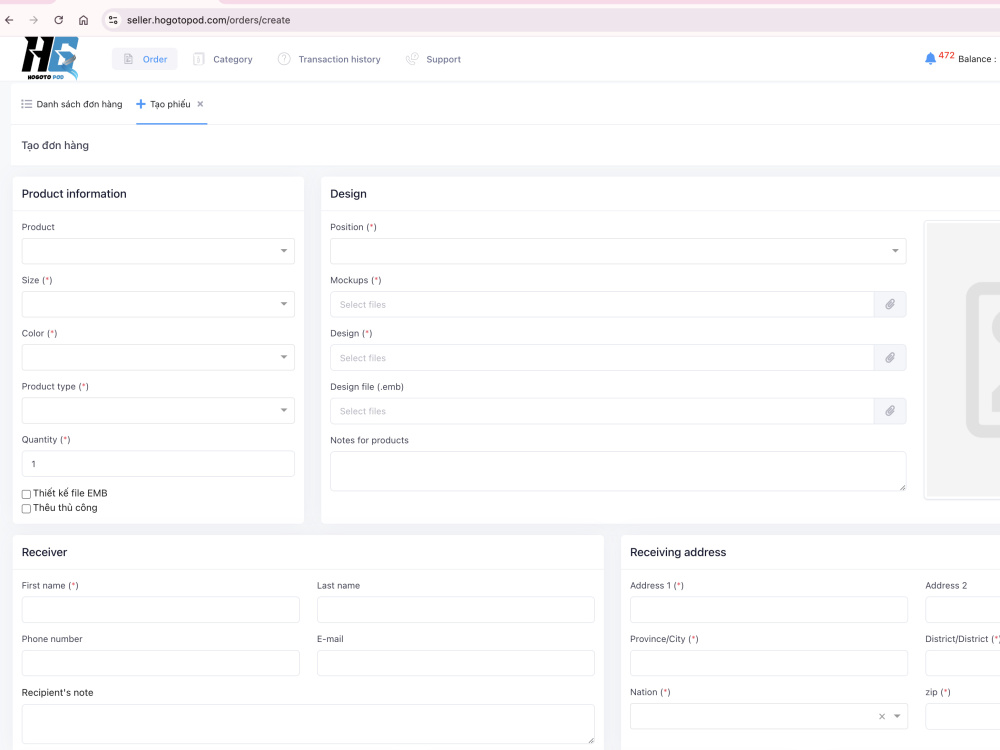
Task: Click the list icon beside Danh sách đơn hàng
Action: point(26,104)
